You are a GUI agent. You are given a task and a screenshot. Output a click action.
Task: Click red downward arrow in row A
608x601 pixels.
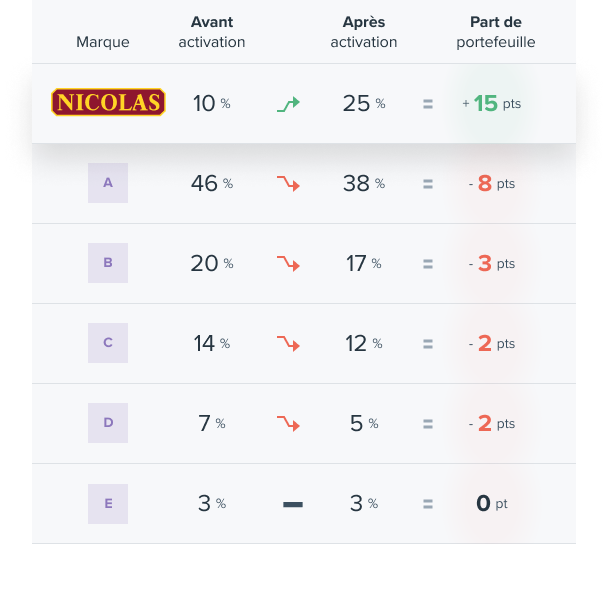(288, 183)
